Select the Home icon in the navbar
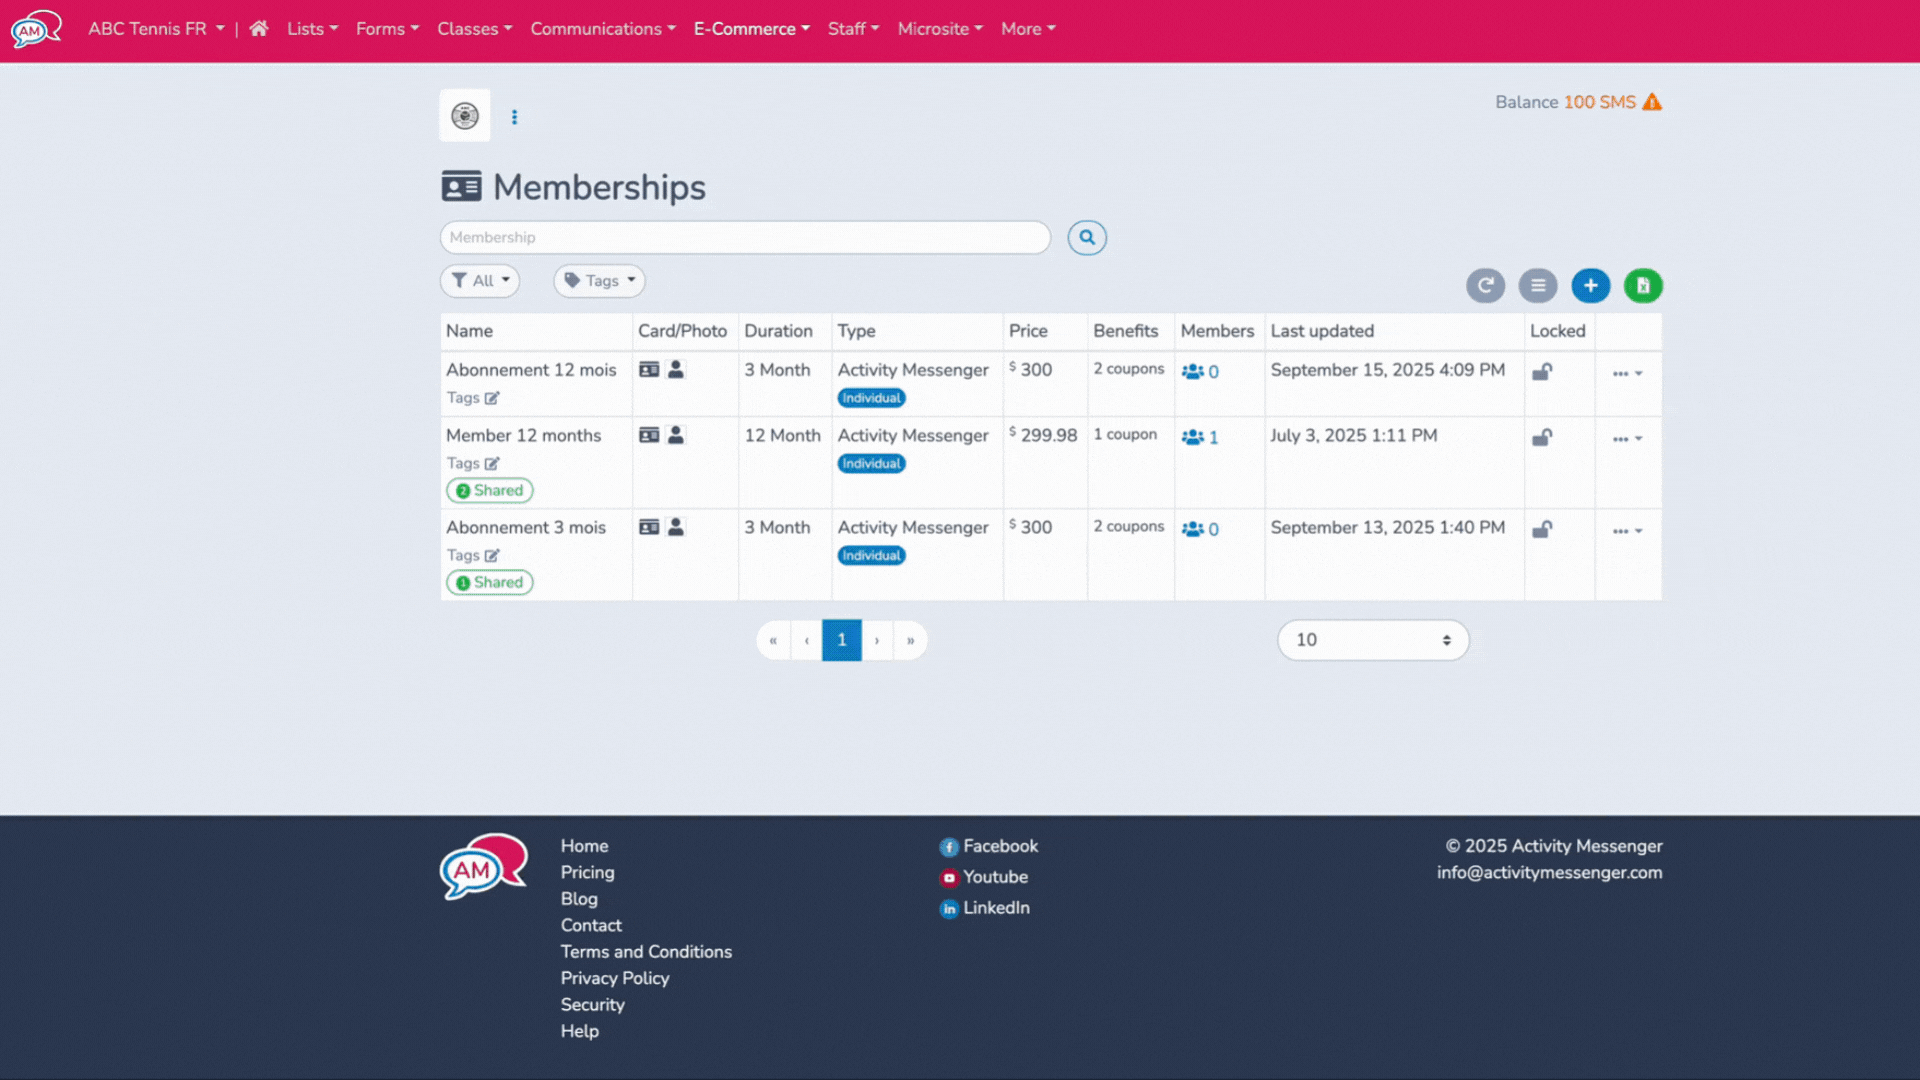Viewport: 1920px width, 1080px height. (258, 29)
